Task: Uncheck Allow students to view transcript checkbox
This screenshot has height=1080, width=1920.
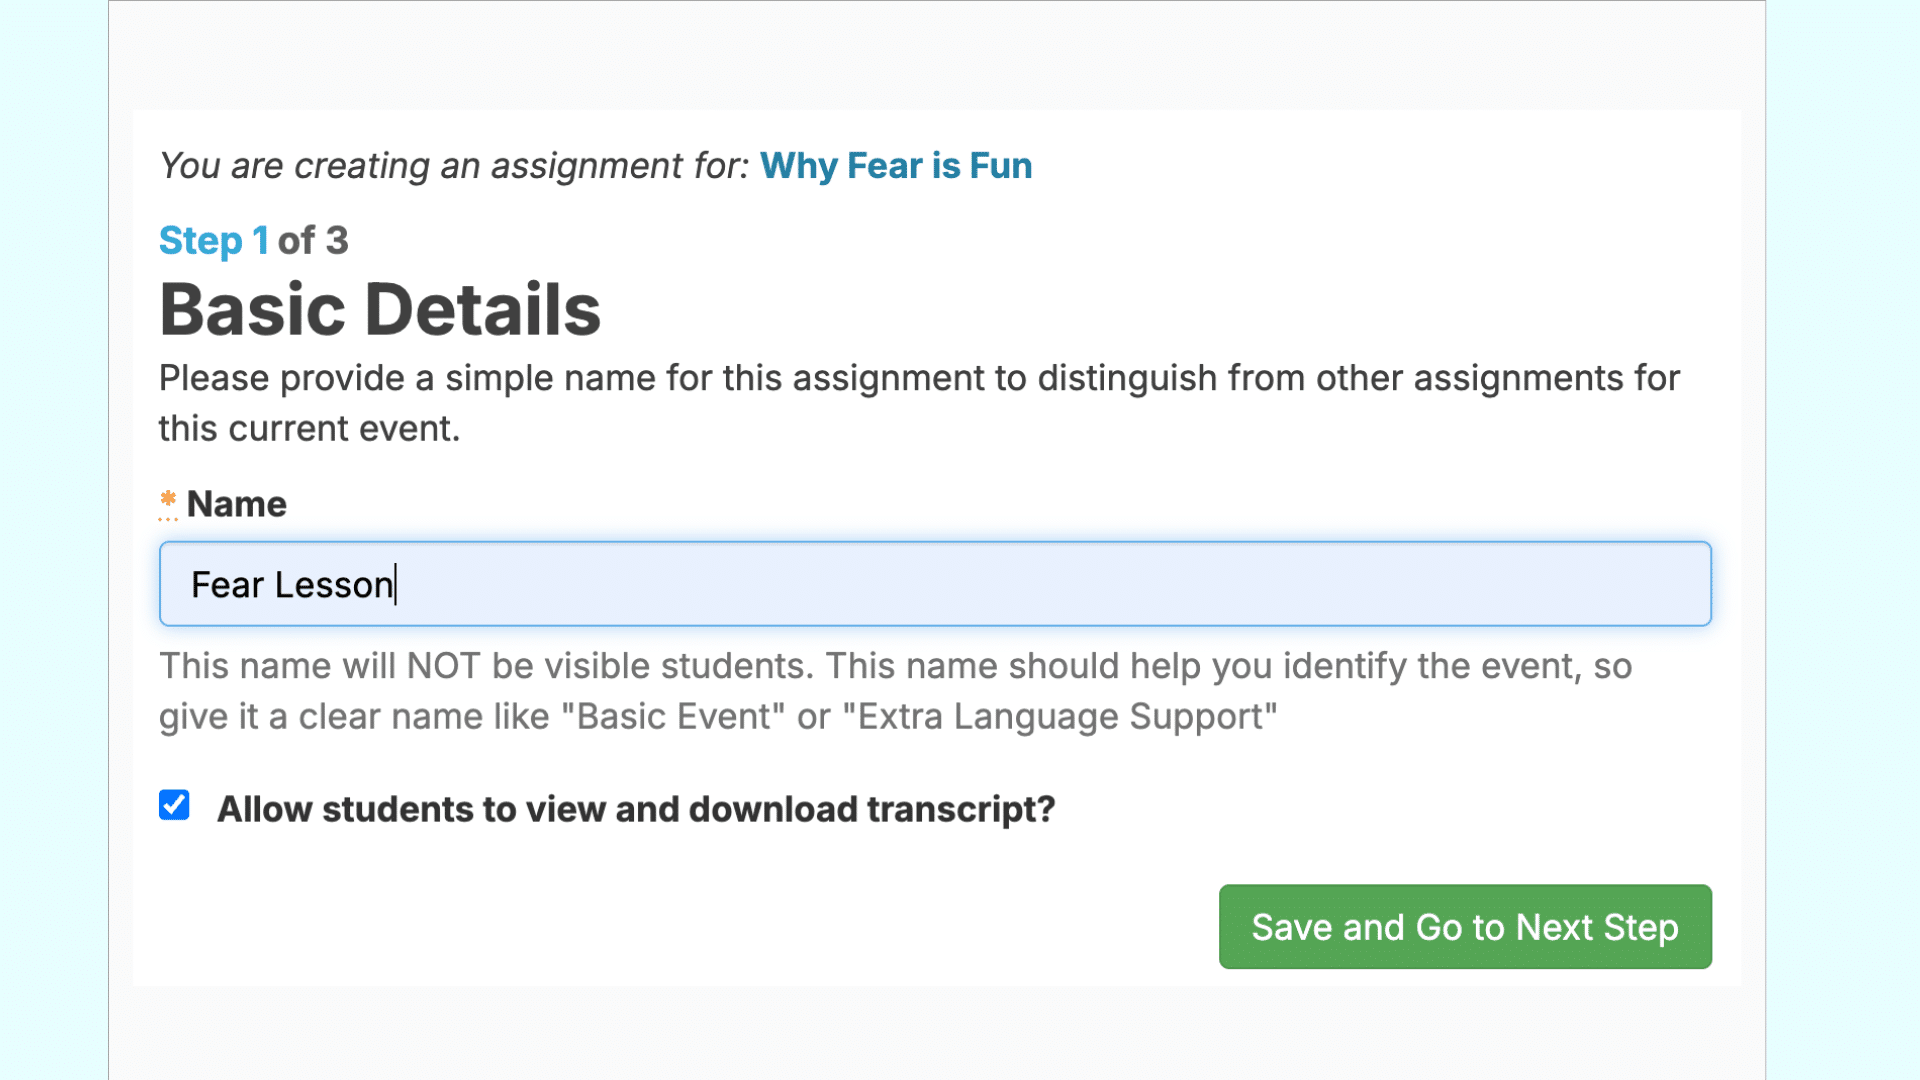Action: tap(174, 805)
